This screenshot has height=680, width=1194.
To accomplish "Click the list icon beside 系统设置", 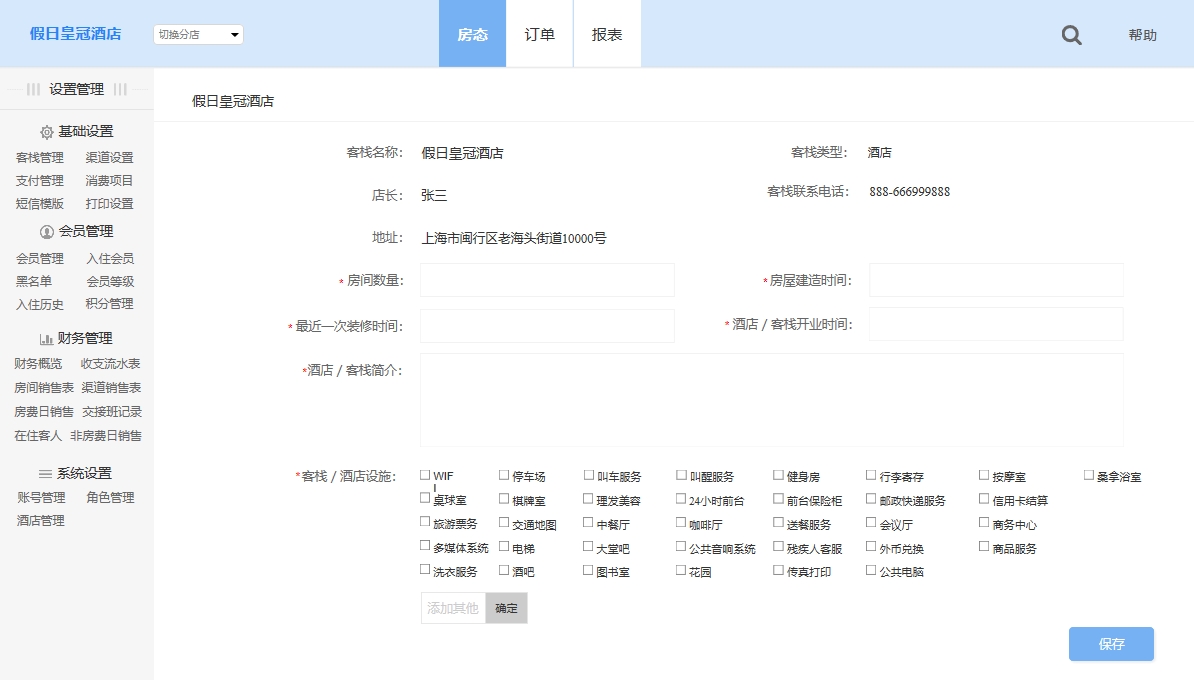I will click(46, 474).
